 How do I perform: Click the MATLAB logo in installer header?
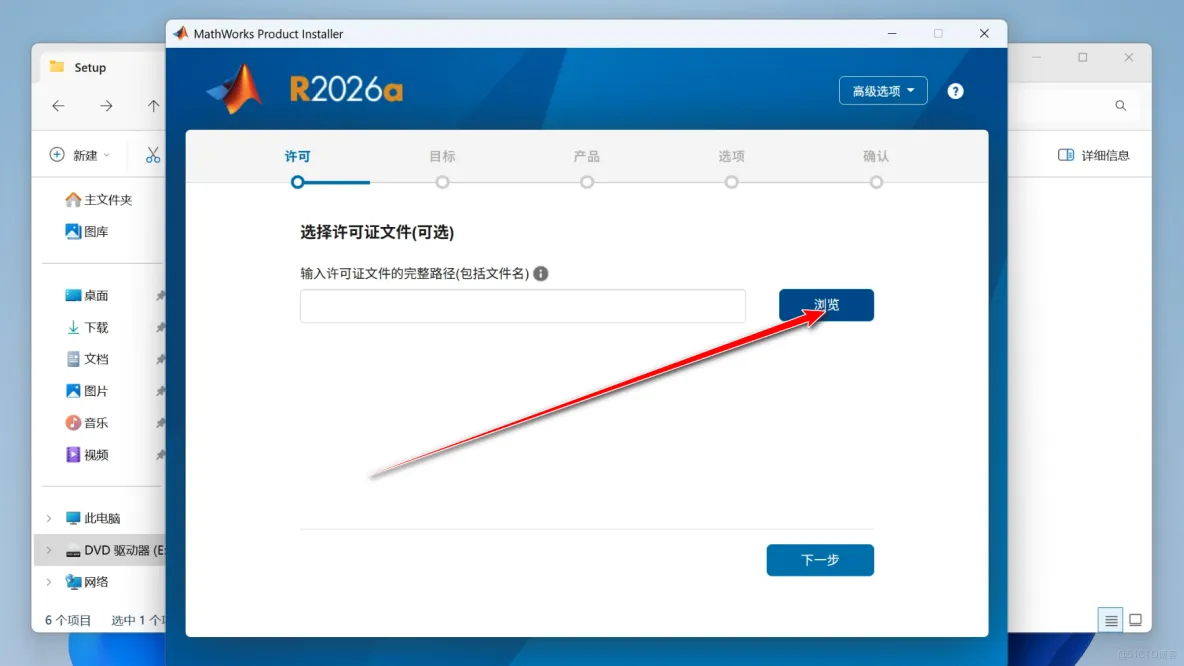[x=235, y=89]
